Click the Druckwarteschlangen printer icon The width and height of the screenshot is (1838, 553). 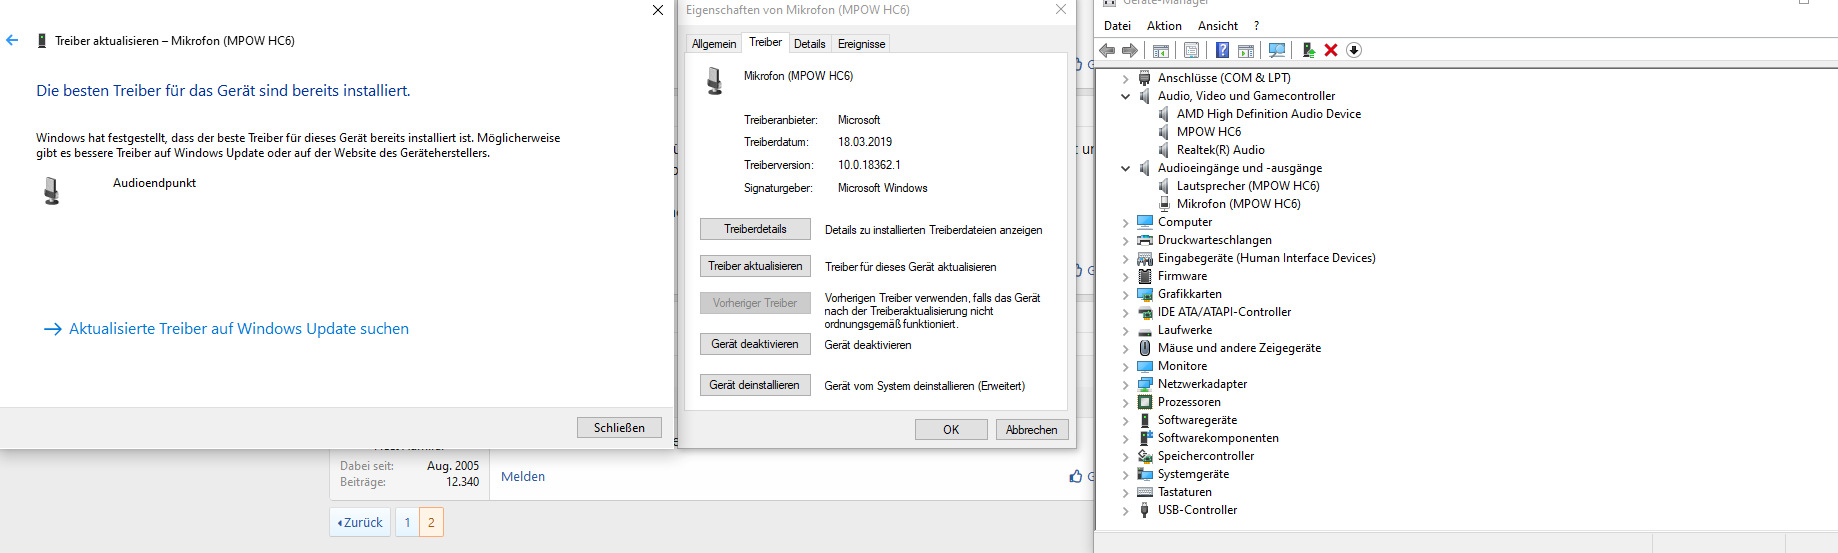[1145, 240]
